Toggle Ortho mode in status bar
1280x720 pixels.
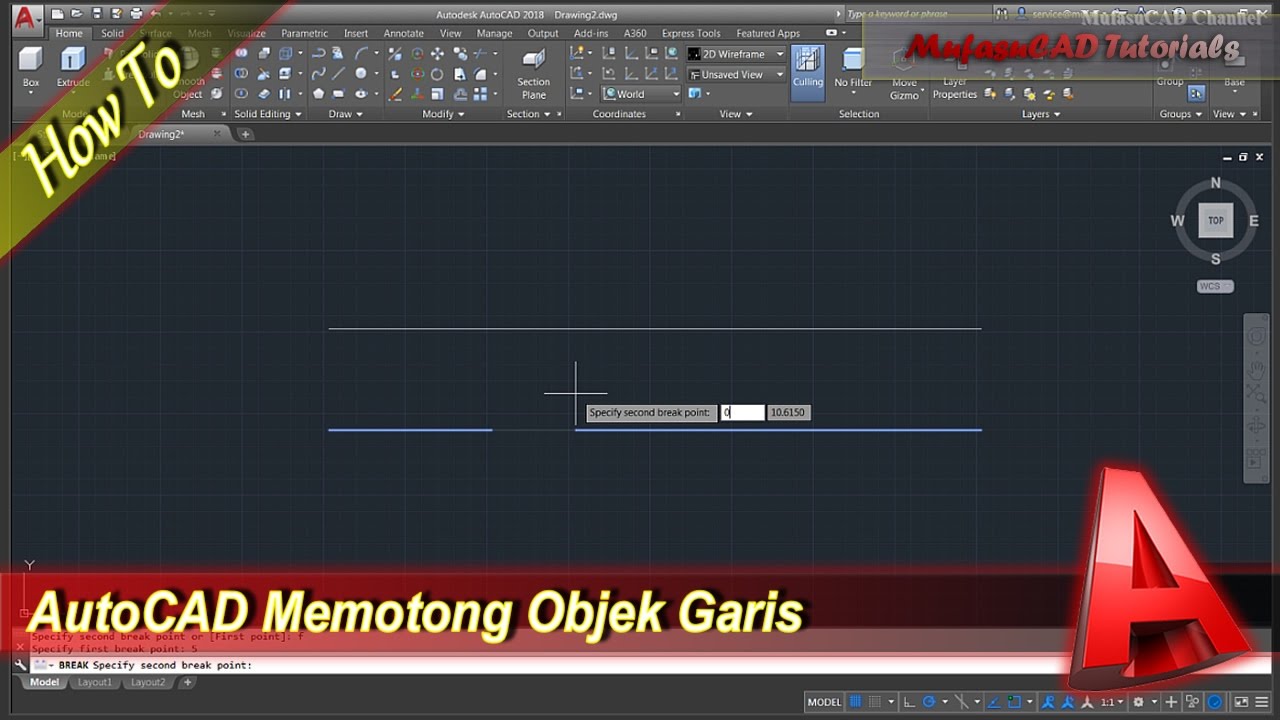907,702
